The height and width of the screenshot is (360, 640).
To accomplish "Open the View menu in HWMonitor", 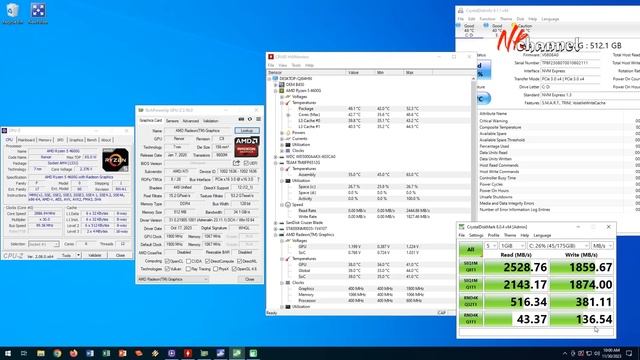I will tap(282, 65).
